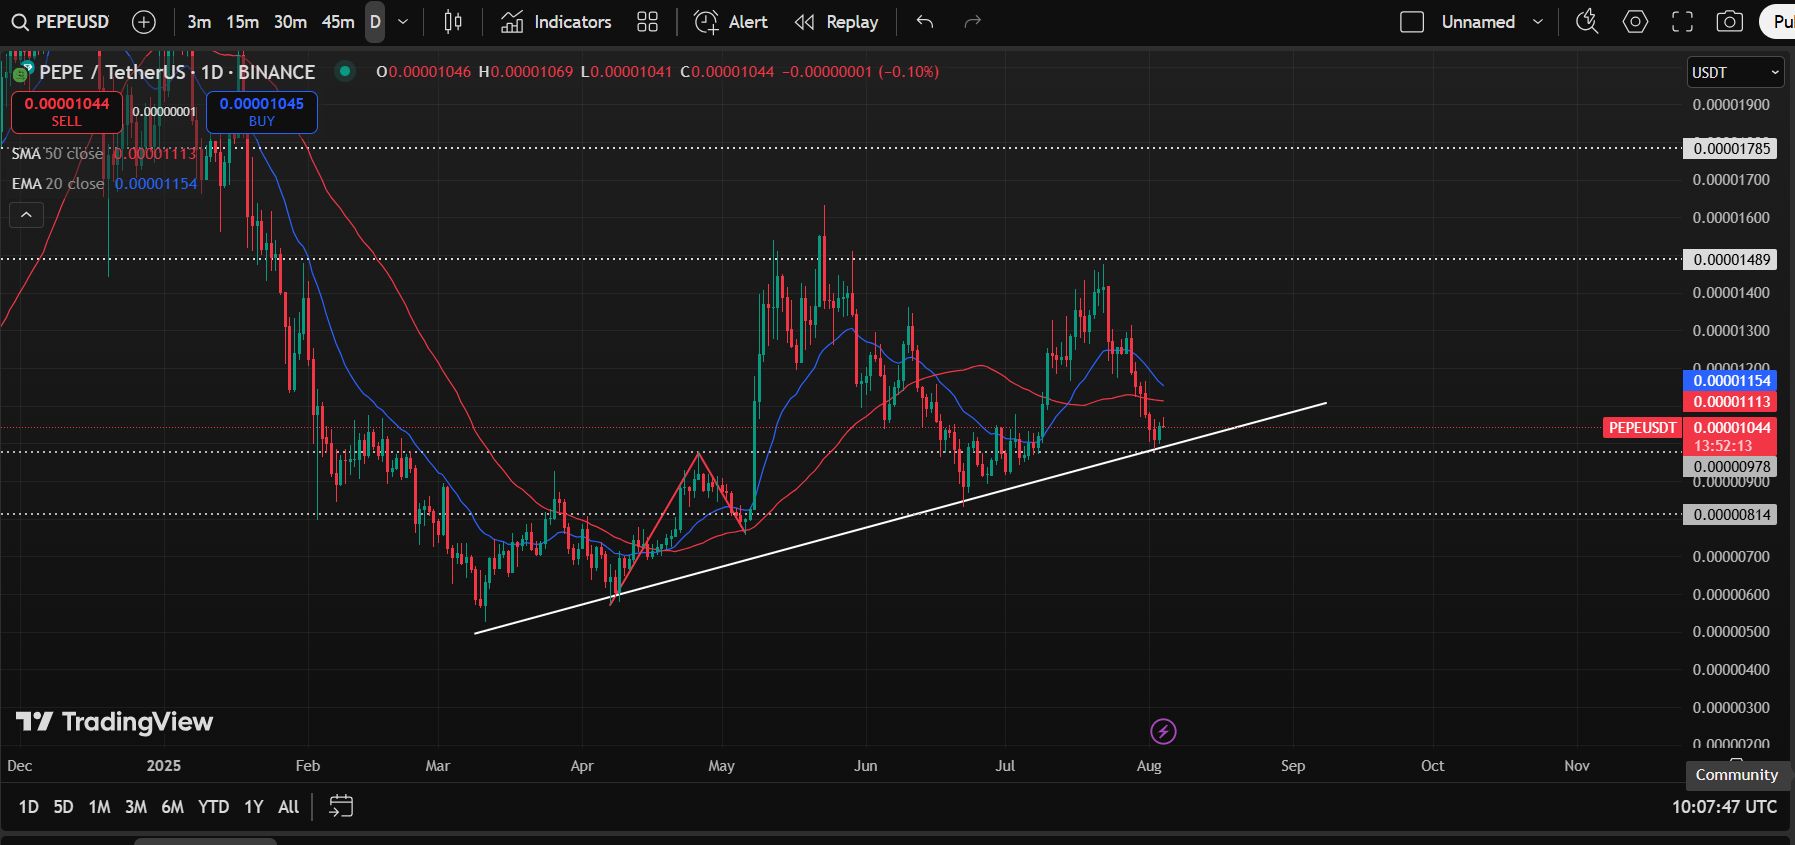Open the Indicators panel
1795x845 pixels.
(x=556, y=22)
